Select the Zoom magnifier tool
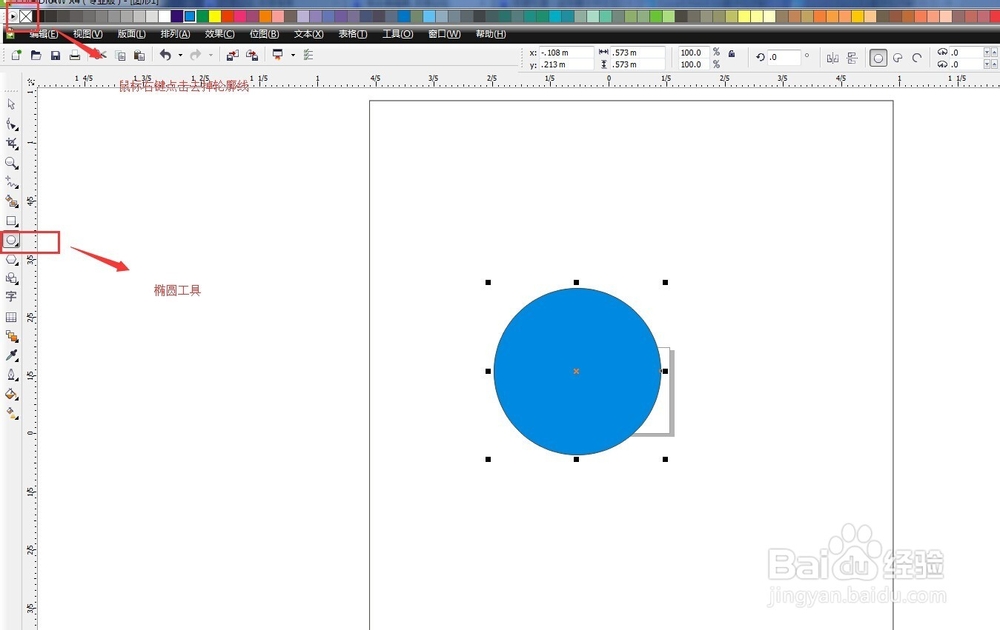The width and height of the screenshot is (1000, 630). point(11,163)
